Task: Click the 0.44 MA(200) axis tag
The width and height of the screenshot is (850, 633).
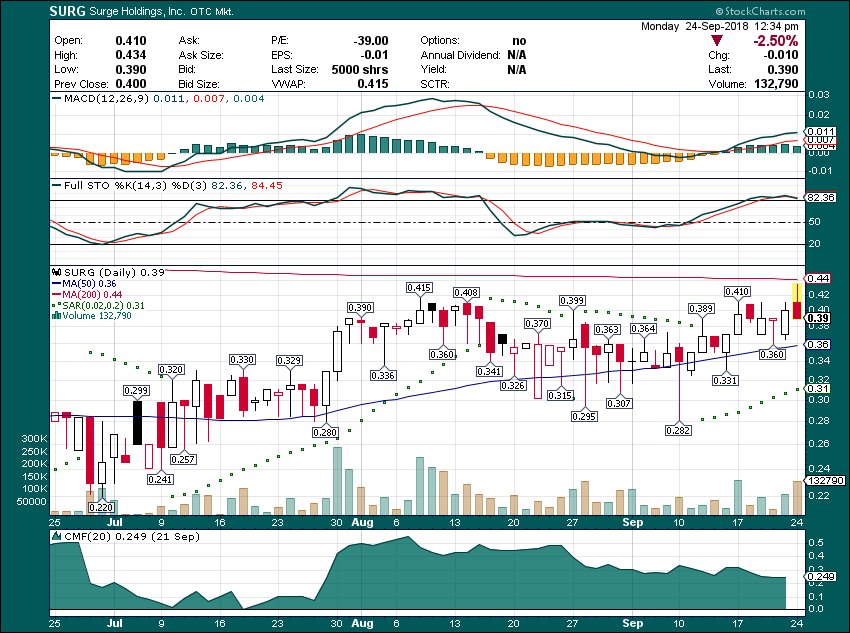Action: 819,279
